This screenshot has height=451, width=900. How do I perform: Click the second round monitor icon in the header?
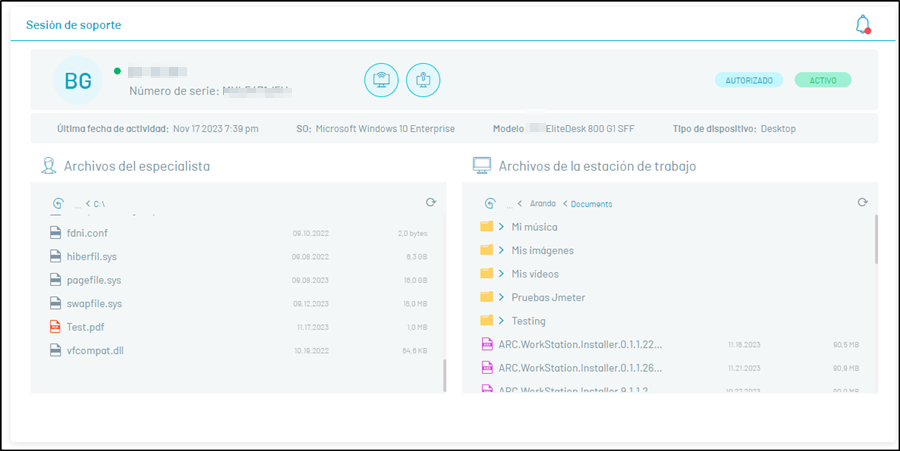423,80
